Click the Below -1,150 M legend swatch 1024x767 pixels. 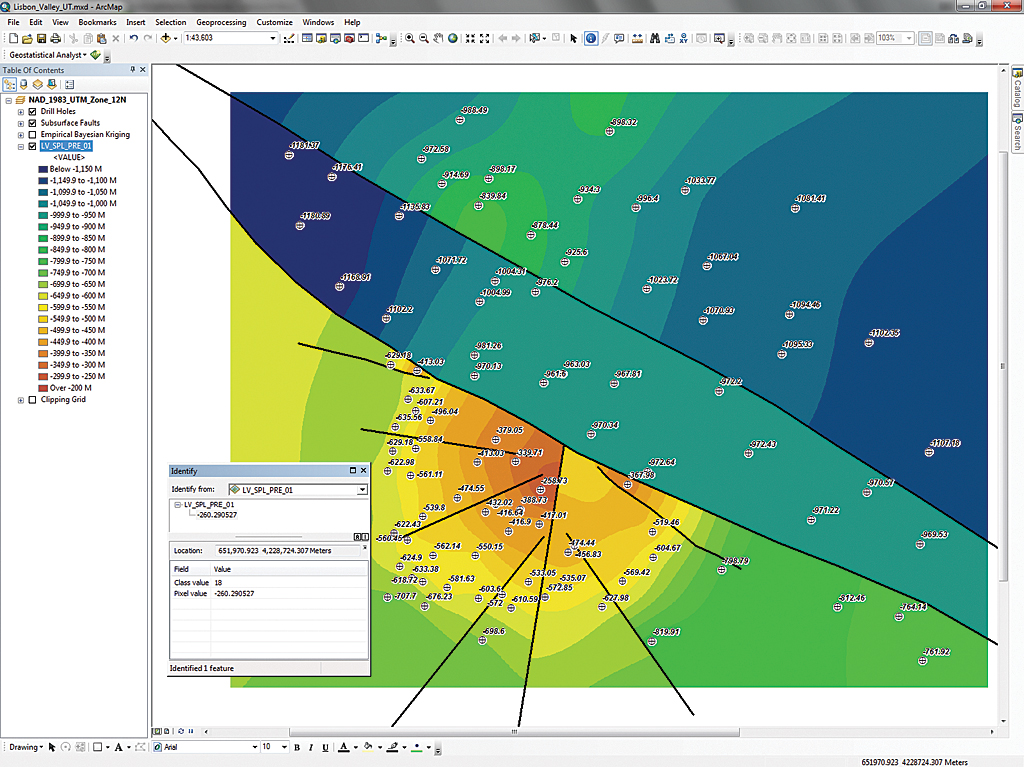(42, 169)
